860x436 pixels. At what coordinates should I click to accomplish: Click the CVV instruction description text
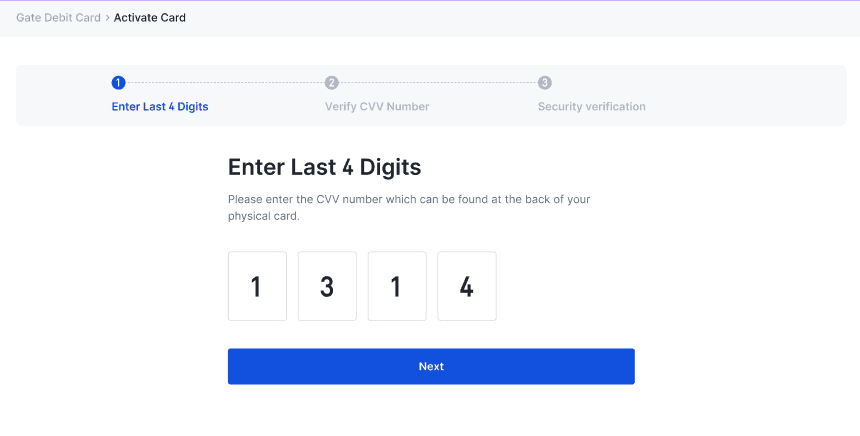point(409,207)
